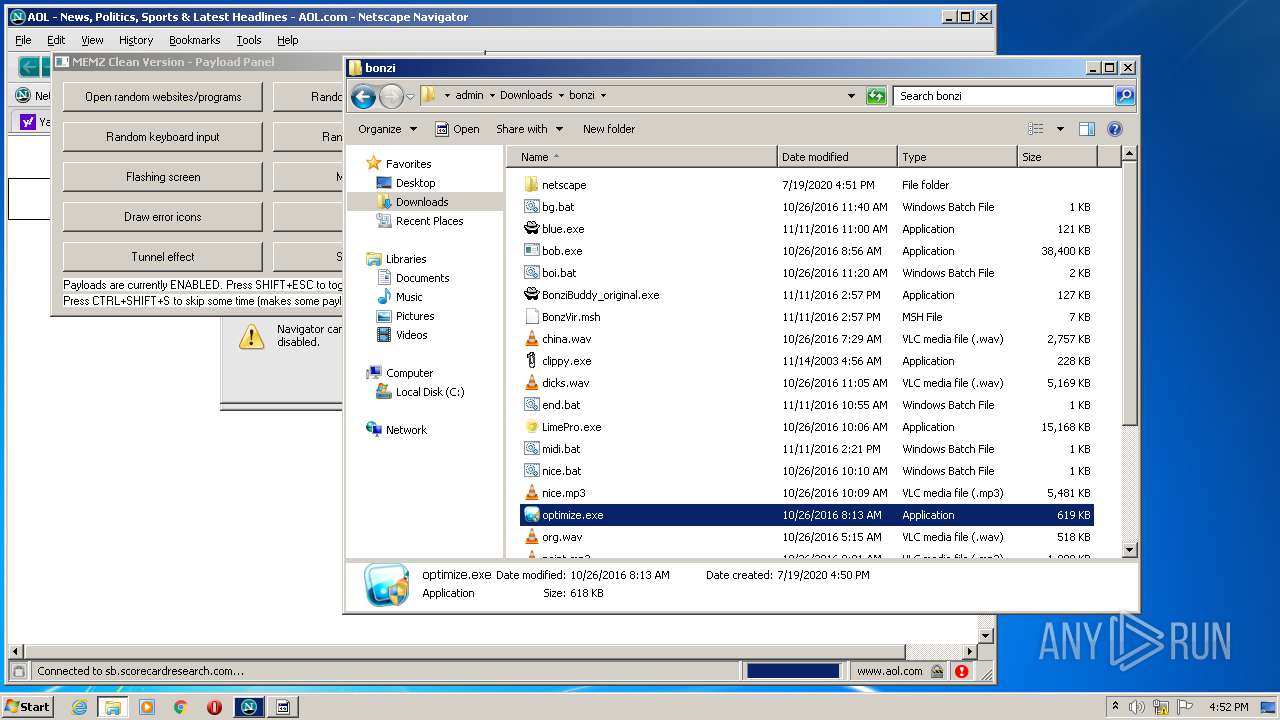Viewport: 1280px width, 720px height.
Task: Toggle the Tunnel effect payload
Action: [x=163, y=257]
